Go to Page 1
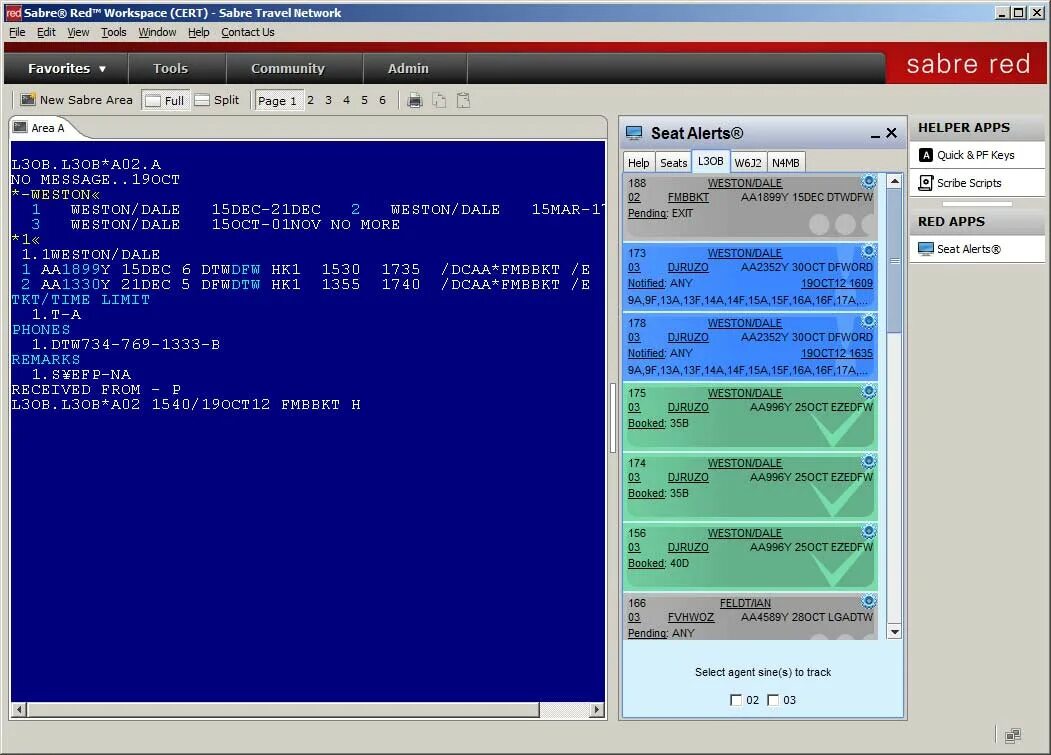1051x755 pixels. point(277,101)
